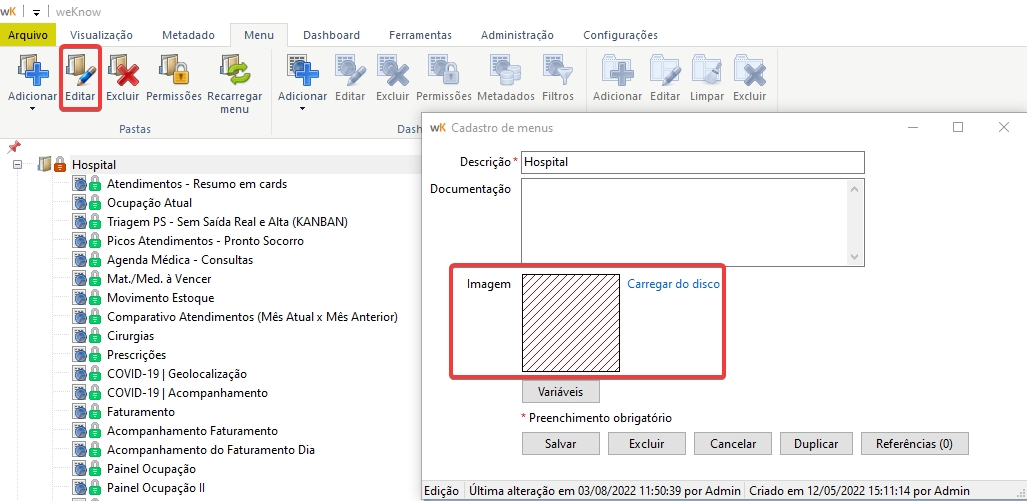Click the Filtros funnel icon
The height and width of the screenshot is (501, 1027).
(x=557, y=71)
